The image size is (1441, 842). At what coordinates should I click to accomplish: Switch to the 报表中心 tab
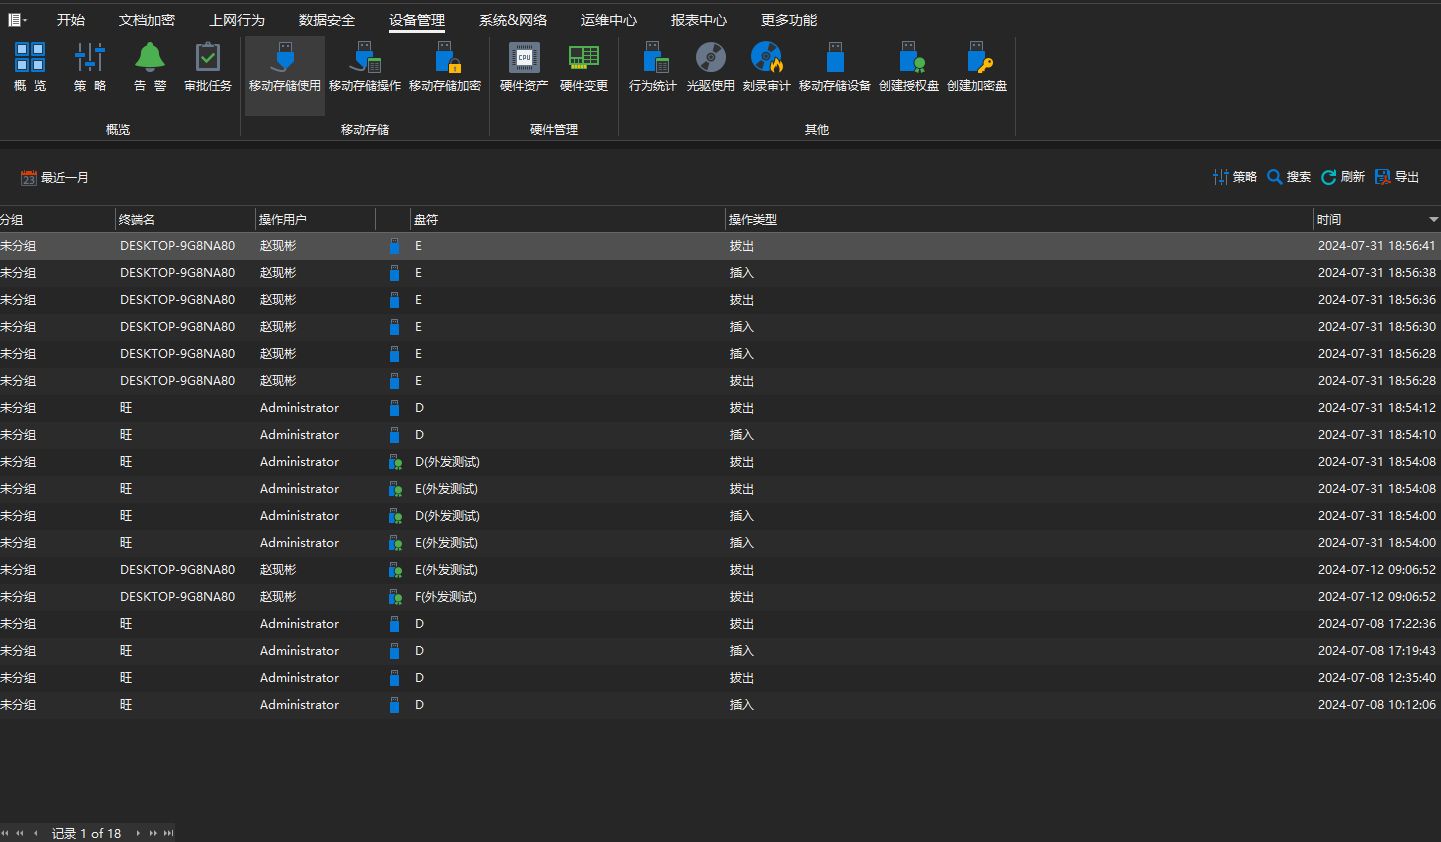tap(699, 20)
